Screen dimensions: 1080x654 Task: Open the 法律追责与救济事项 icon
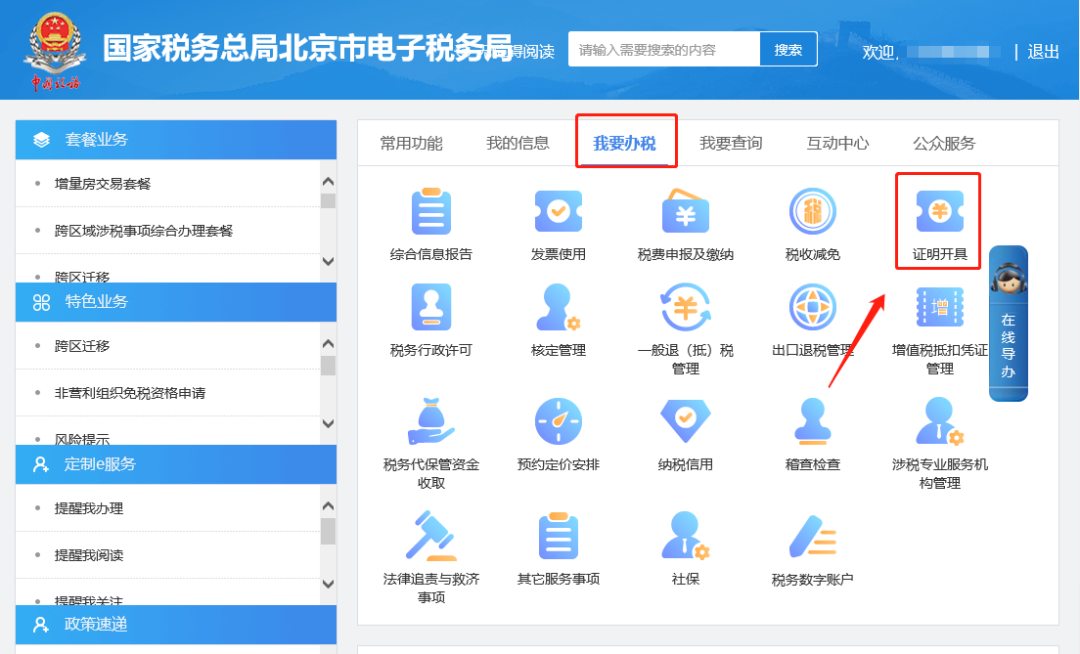(x=431, y=536)
